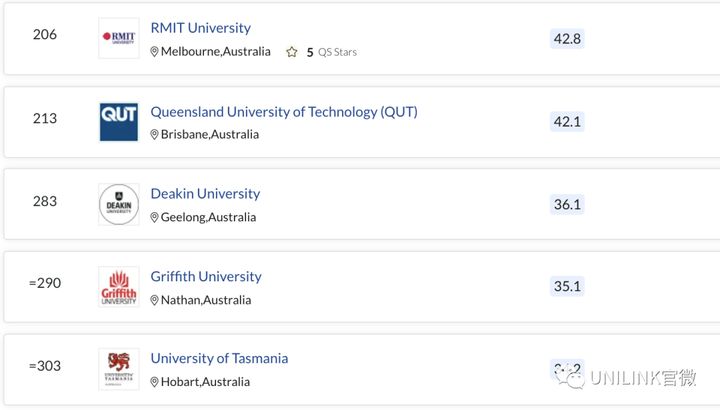Open the Deakin University link
The width and height of the screenshot is (720, 410).
pos(205,194)
